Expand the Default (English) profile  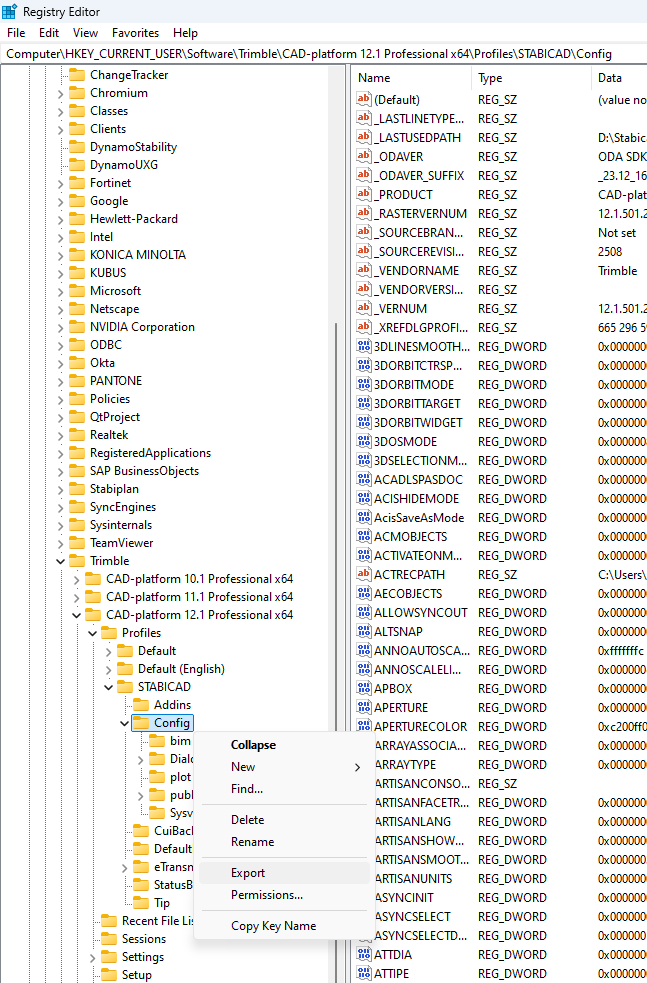tap(108, 670)
